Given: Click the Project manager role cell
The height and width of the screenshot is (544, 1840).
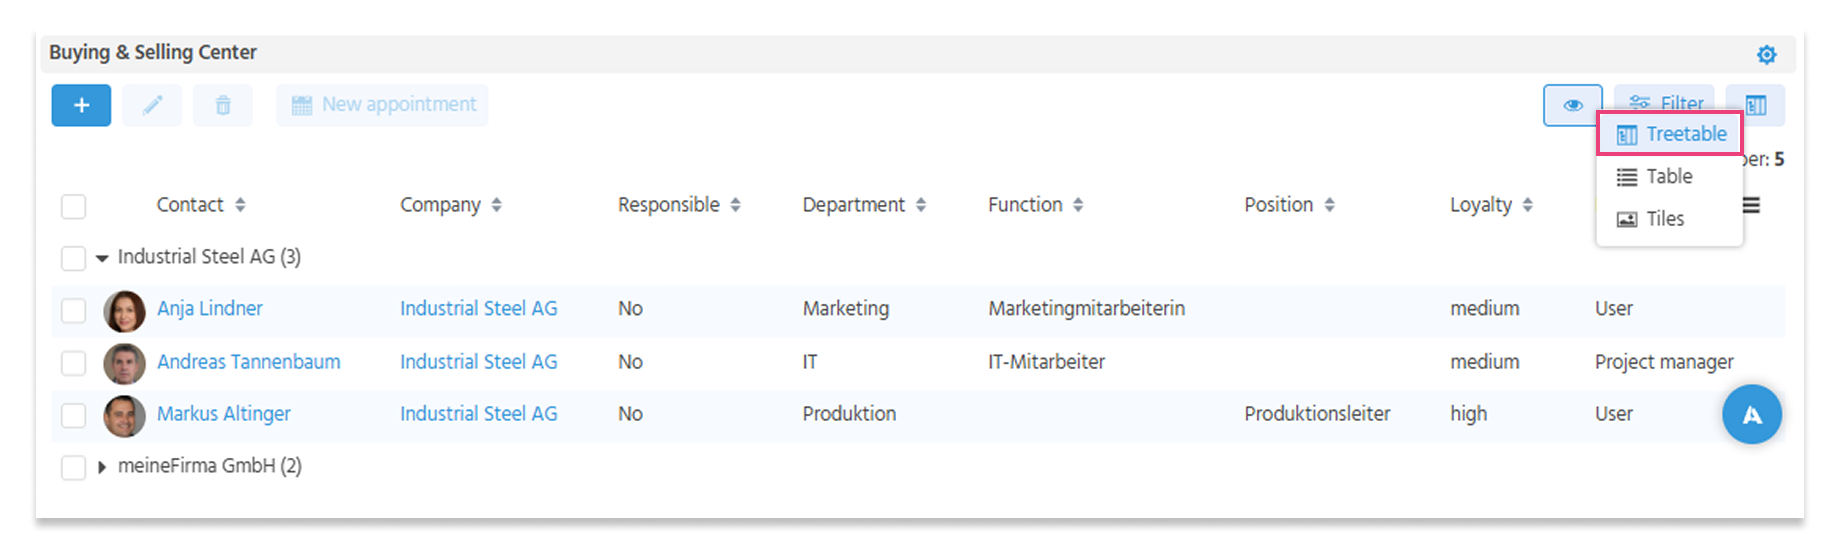Looking at the screenshot, I should [x=1664, y=362].
